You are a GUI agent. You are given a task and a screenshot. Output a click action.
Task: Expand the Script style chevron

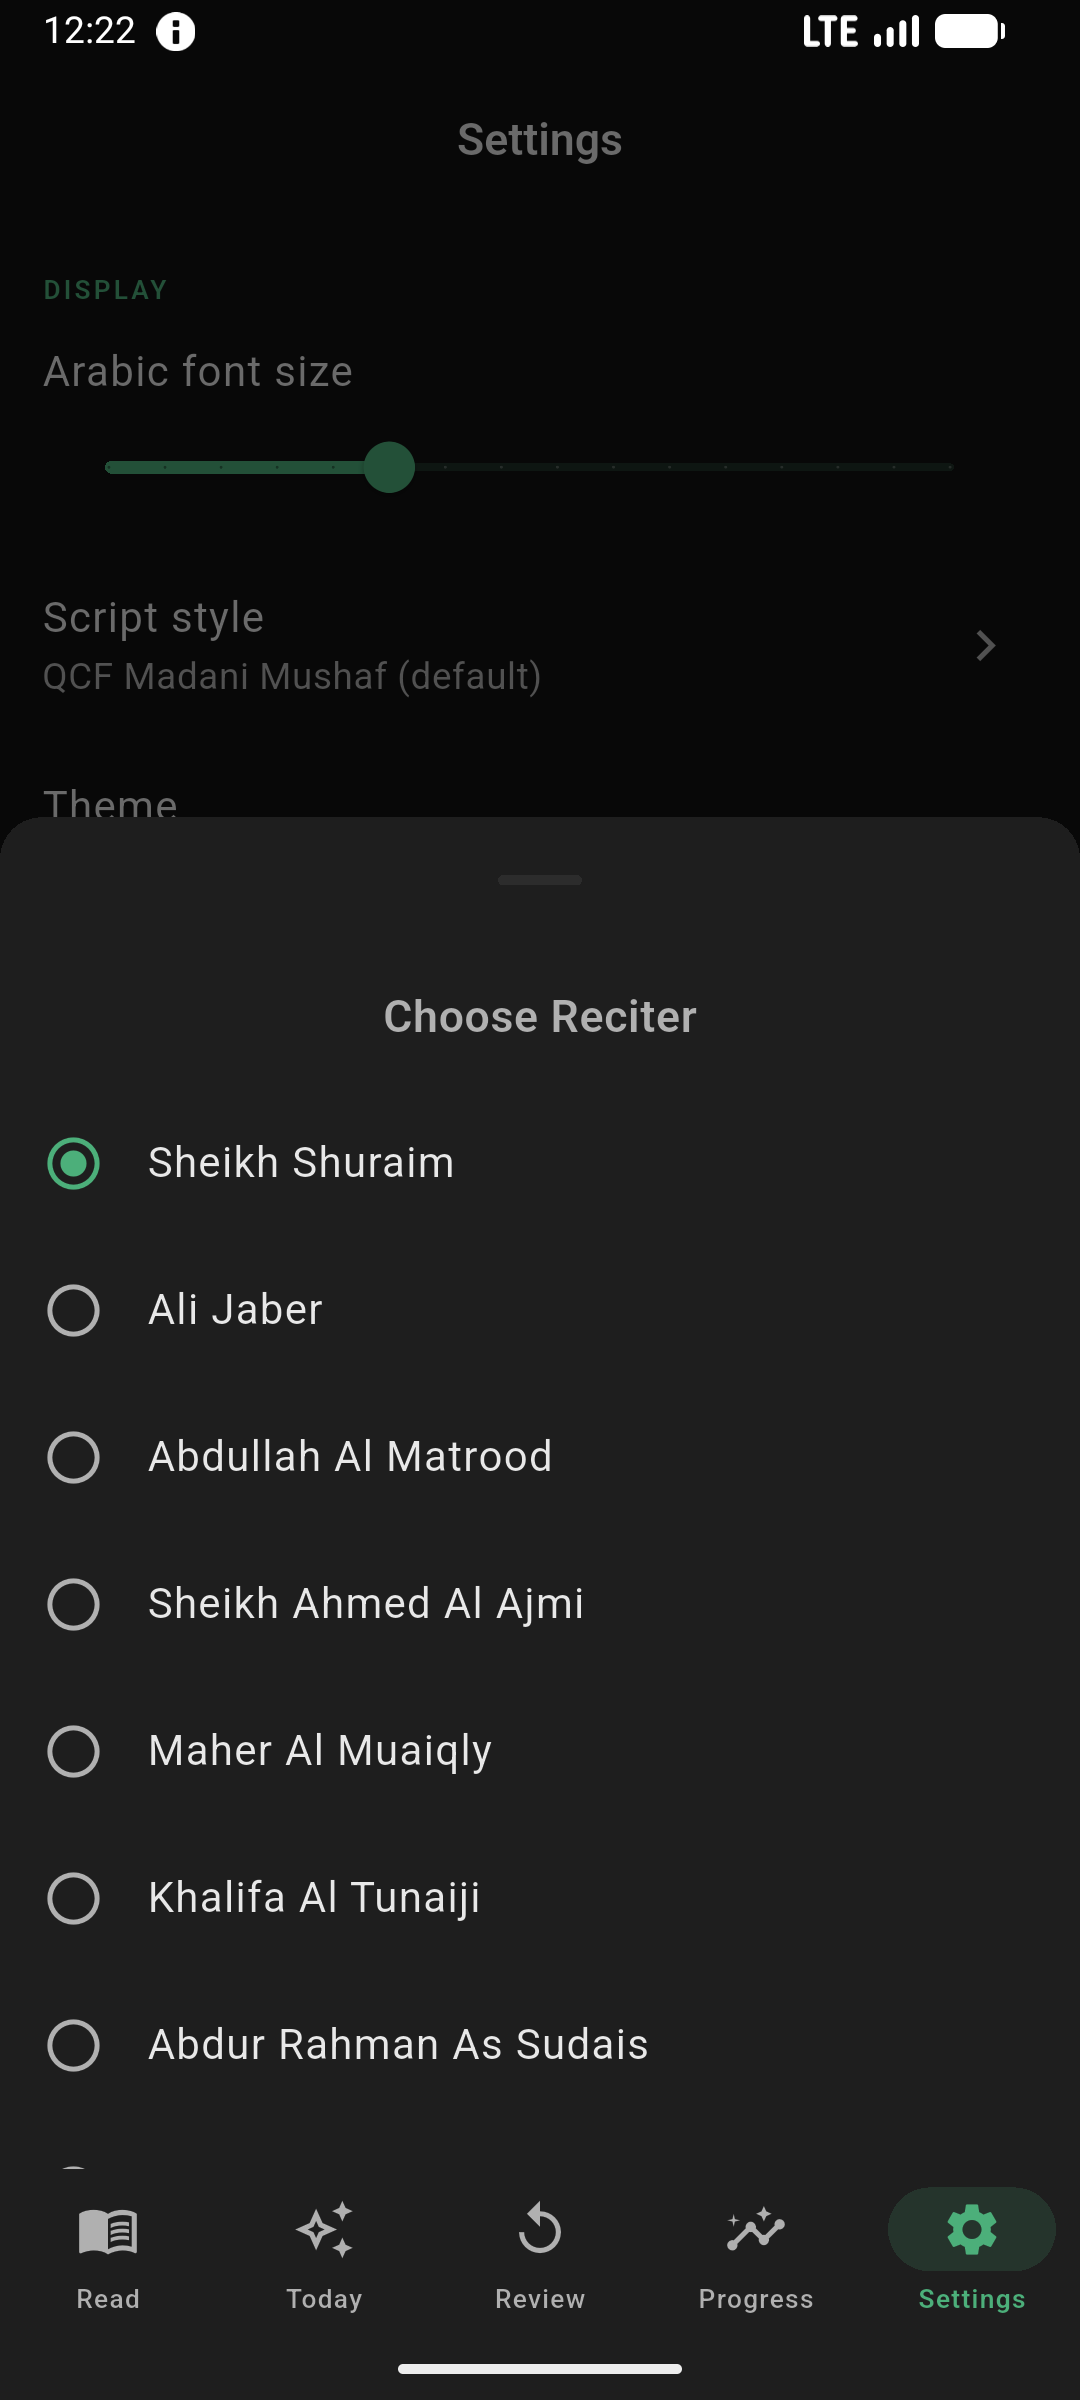coord(985,646)
